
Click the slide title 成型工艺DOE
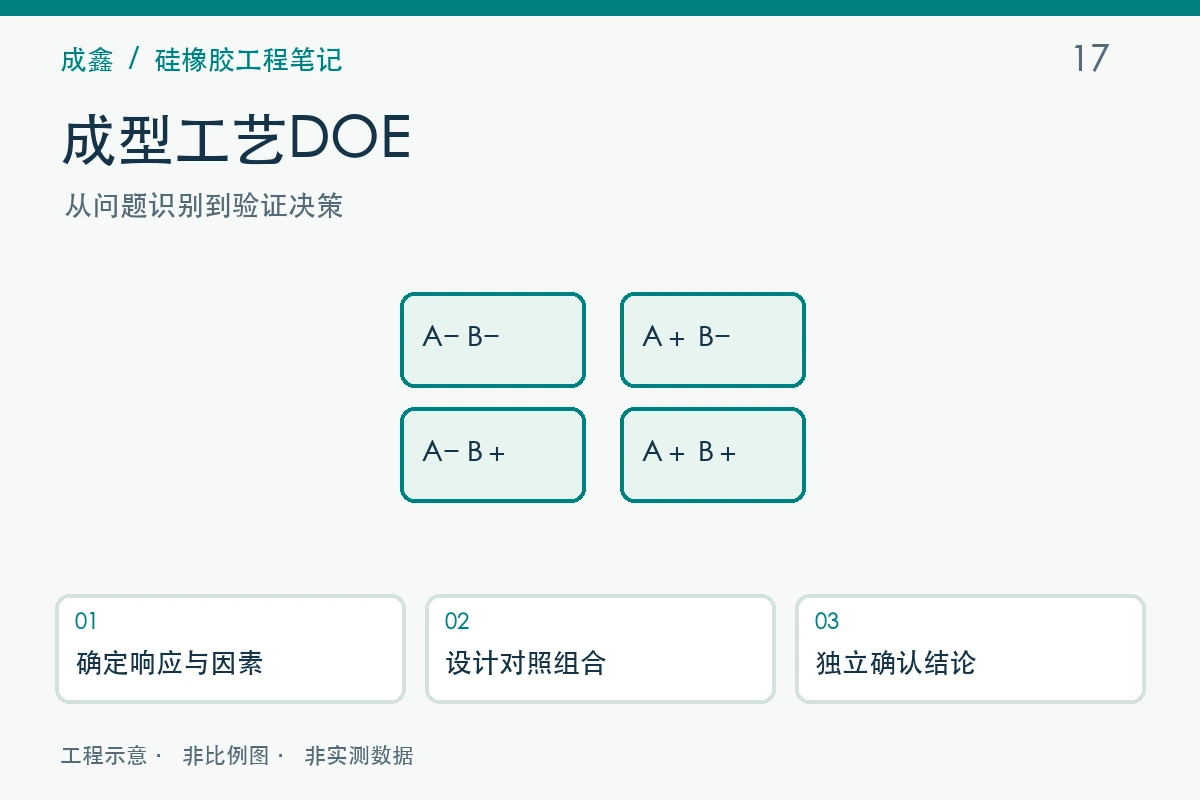pyautogui.click(x=236, y=139)
